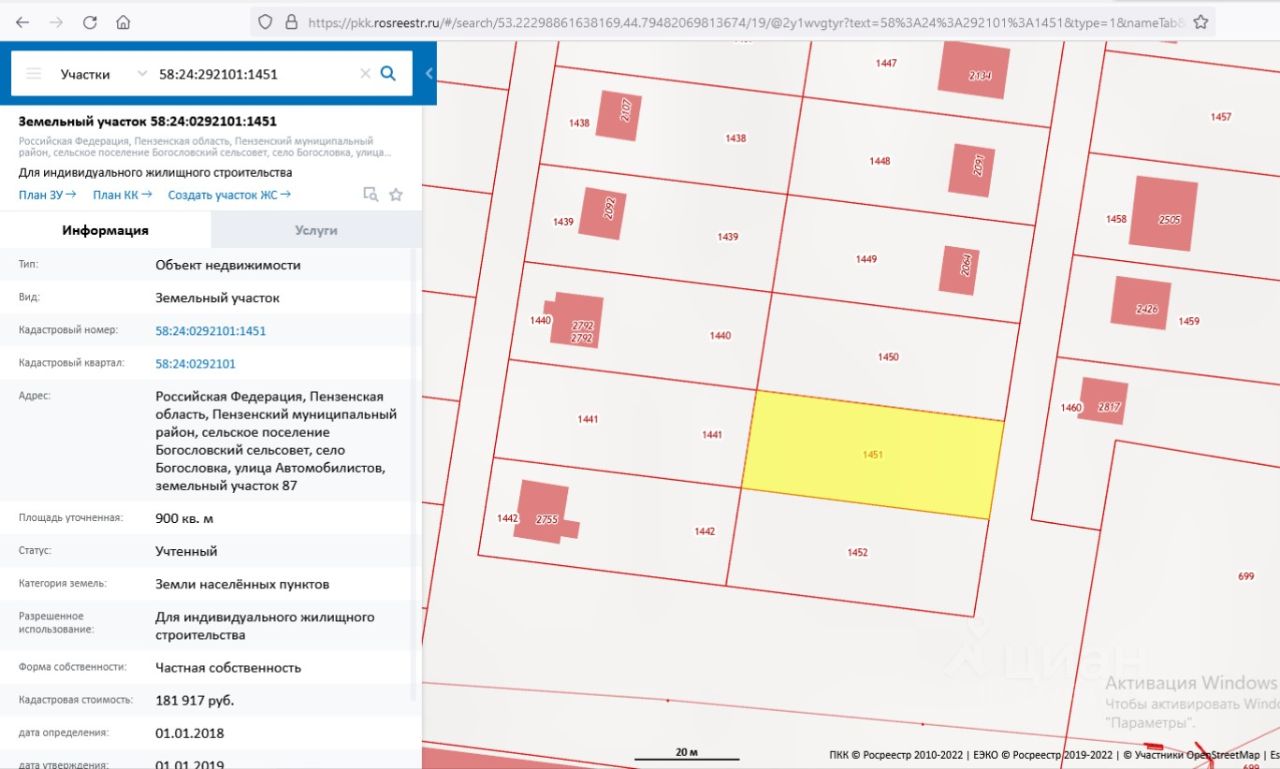Viewport: 1280px width, 769px height.
Task: Run search with the magnifier icon
Action: point(389,73)
